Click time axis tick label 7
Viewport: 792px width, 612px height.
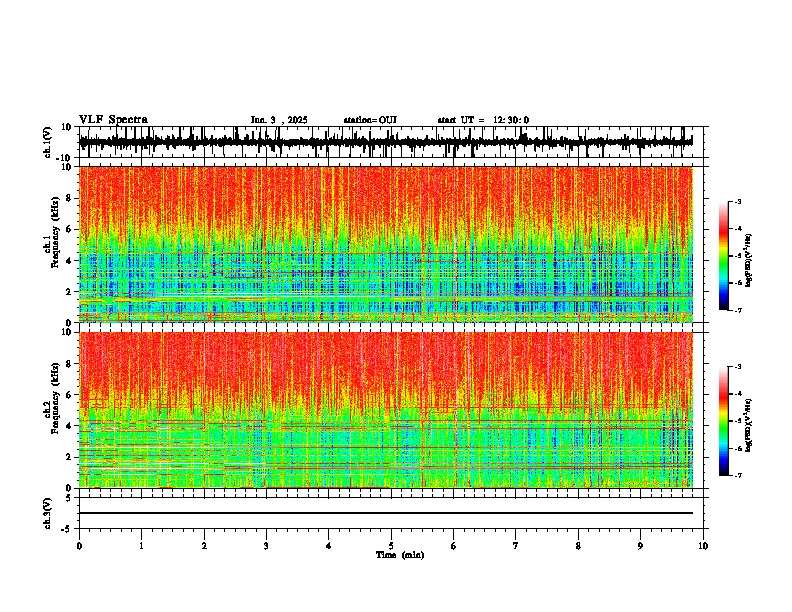coord(516,546)
